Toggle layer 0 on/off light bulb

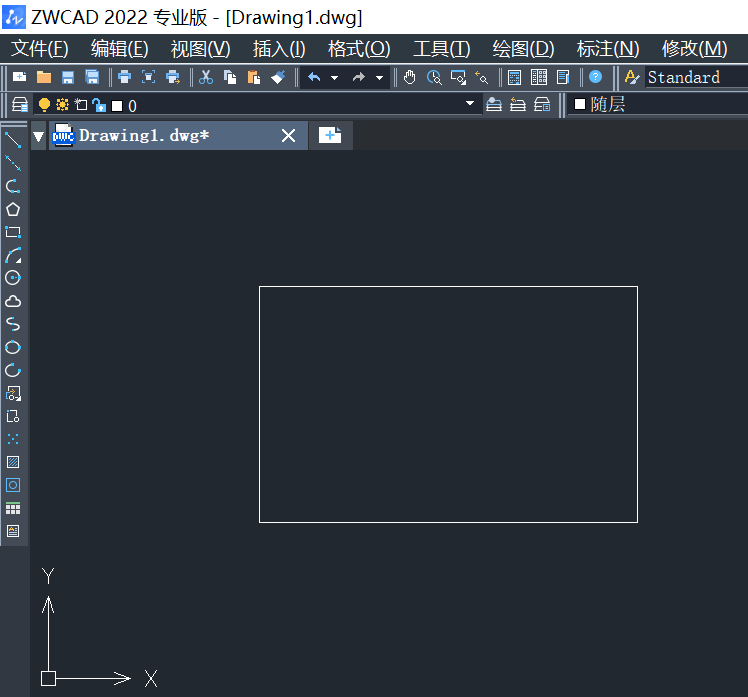tap(44, 104)
